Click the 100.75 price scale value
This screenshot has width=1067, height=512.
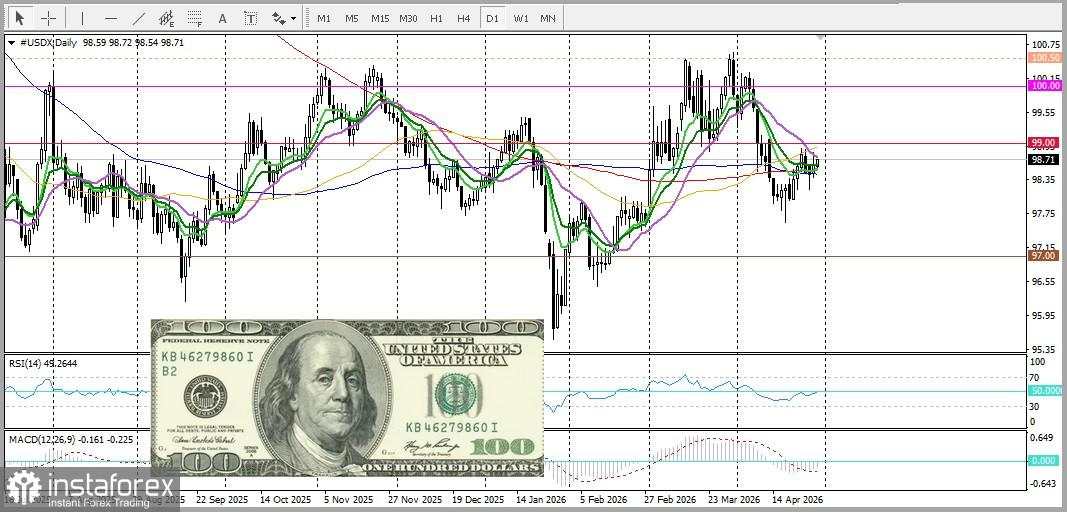(x=1046, y=45)
